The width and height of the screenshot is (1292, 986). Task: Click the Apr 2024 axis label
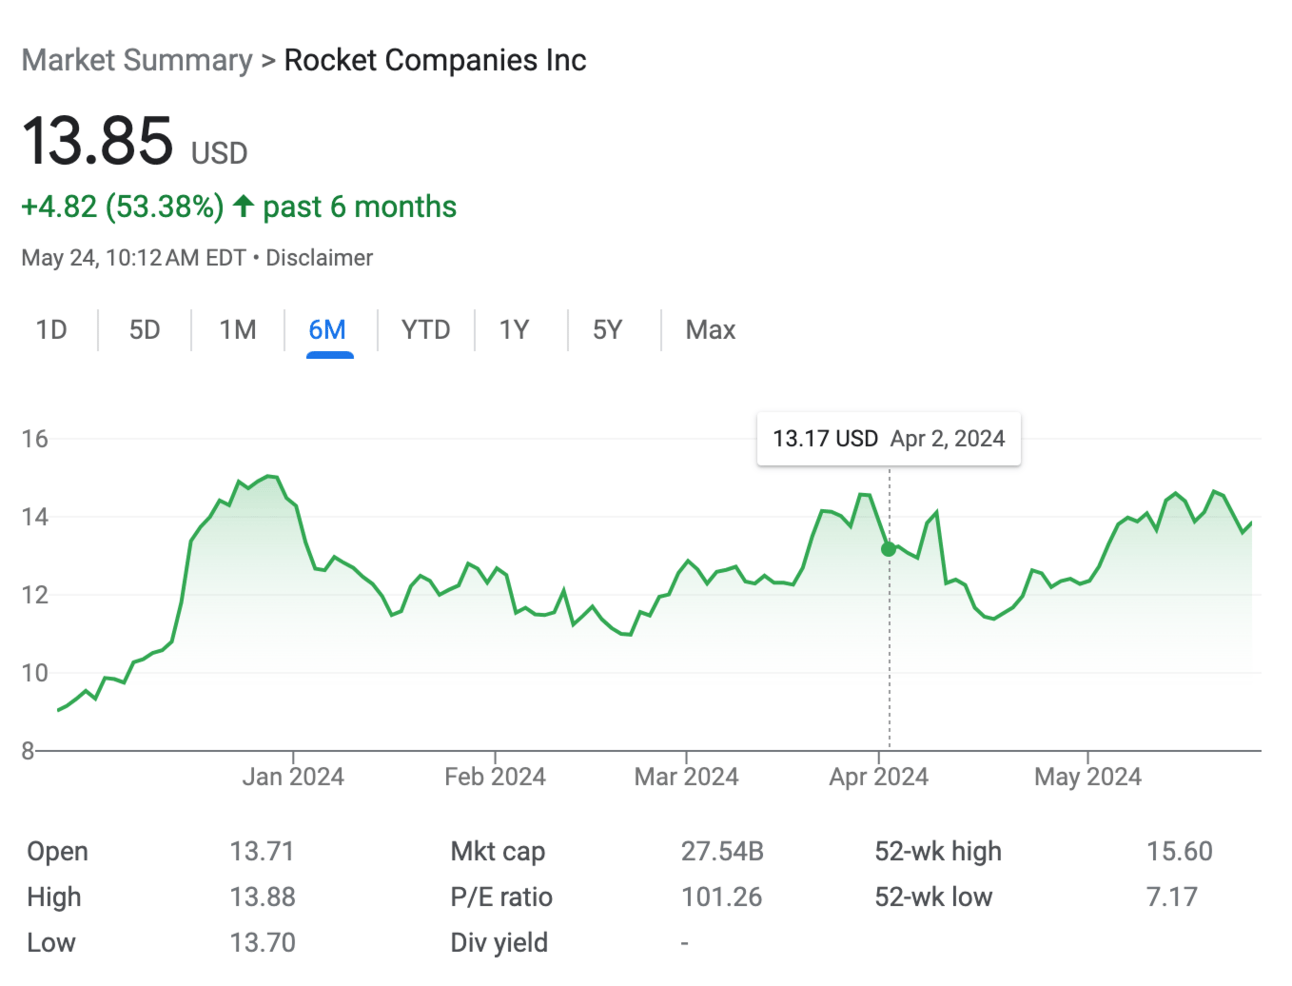pyautogui.click(x=879, y=777)
